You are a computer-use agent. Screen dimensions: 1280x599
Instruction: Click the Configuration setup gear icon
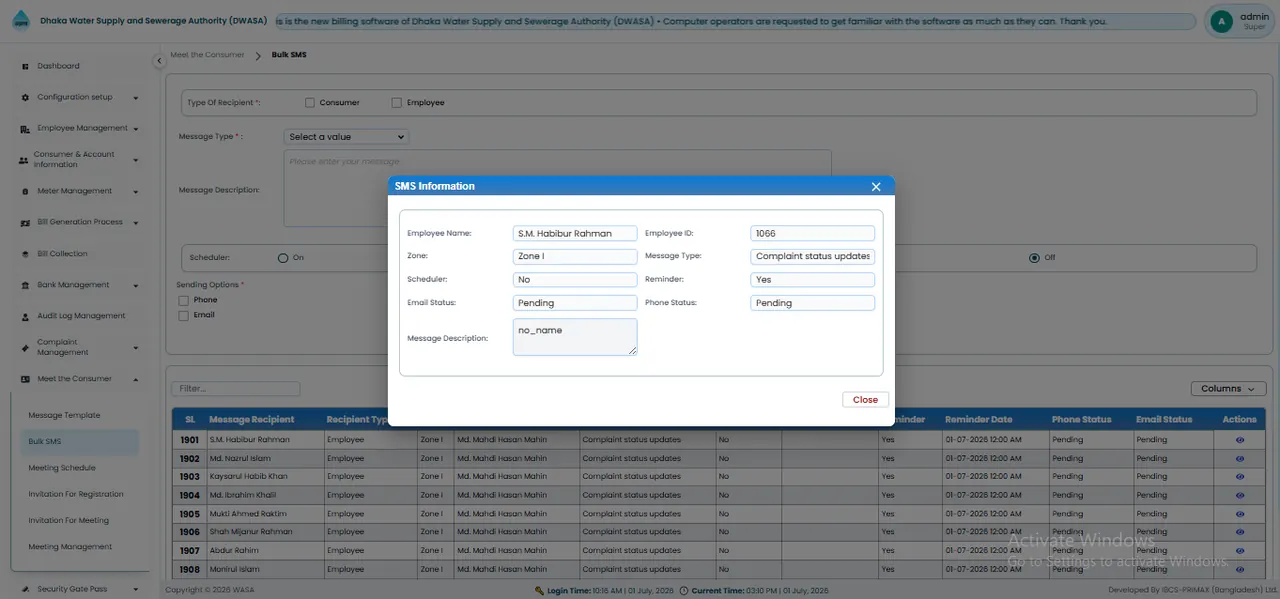pos(25,97)
